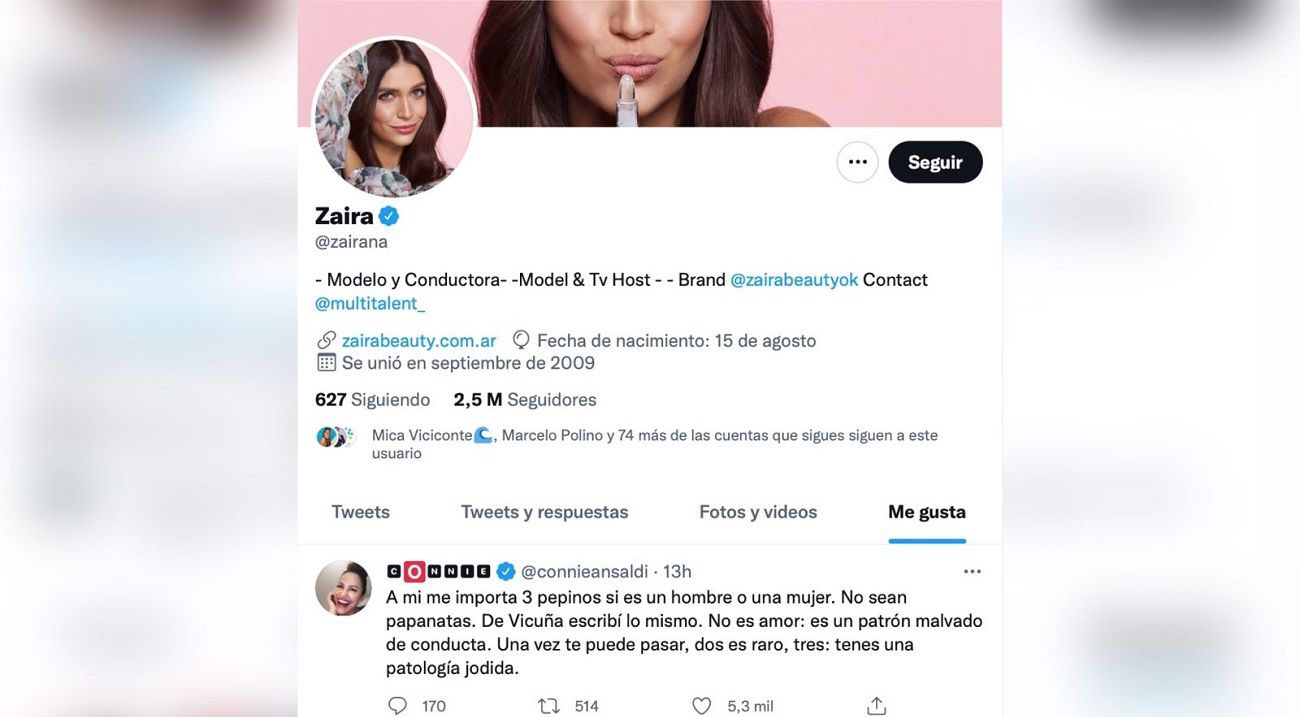Switch to Tweets y respuestas tab
1300x717 pixels.
[545, 512]
